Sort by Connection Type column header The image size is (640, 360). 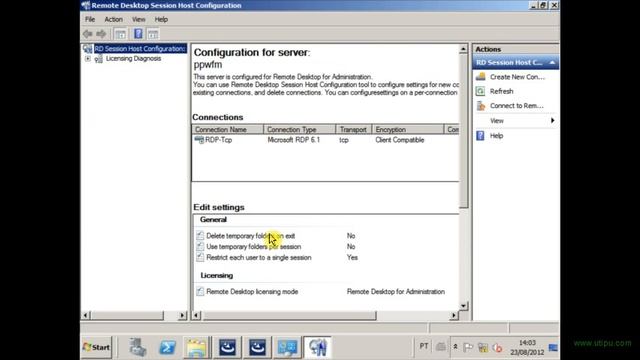[300, 129]
